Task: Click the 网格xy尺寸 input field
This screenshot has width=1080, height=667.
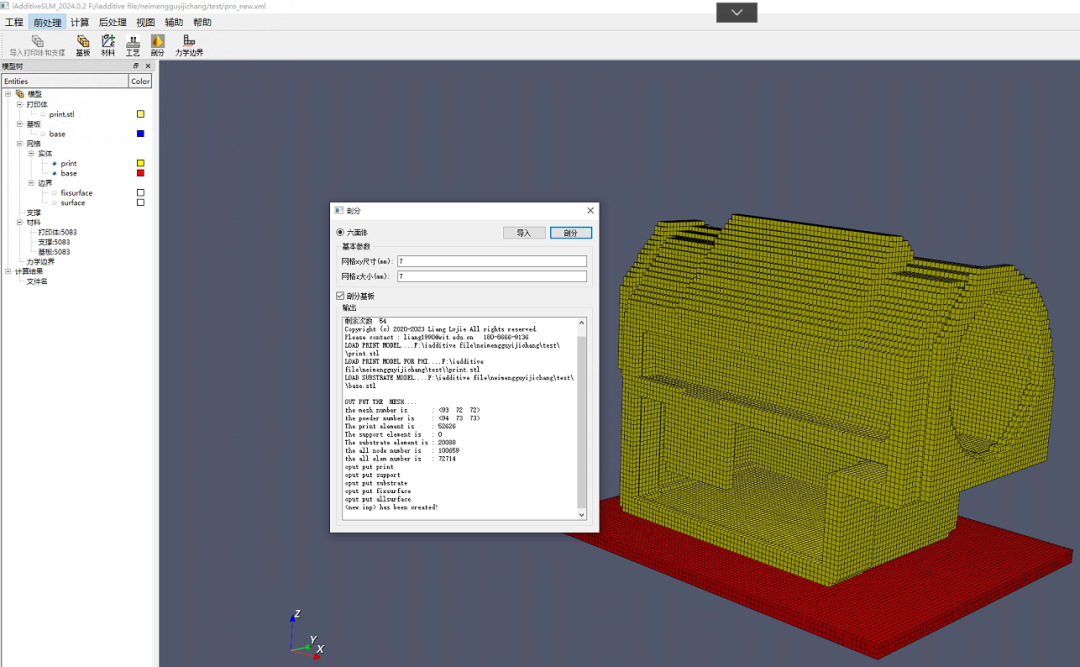Action: [492, 261]
